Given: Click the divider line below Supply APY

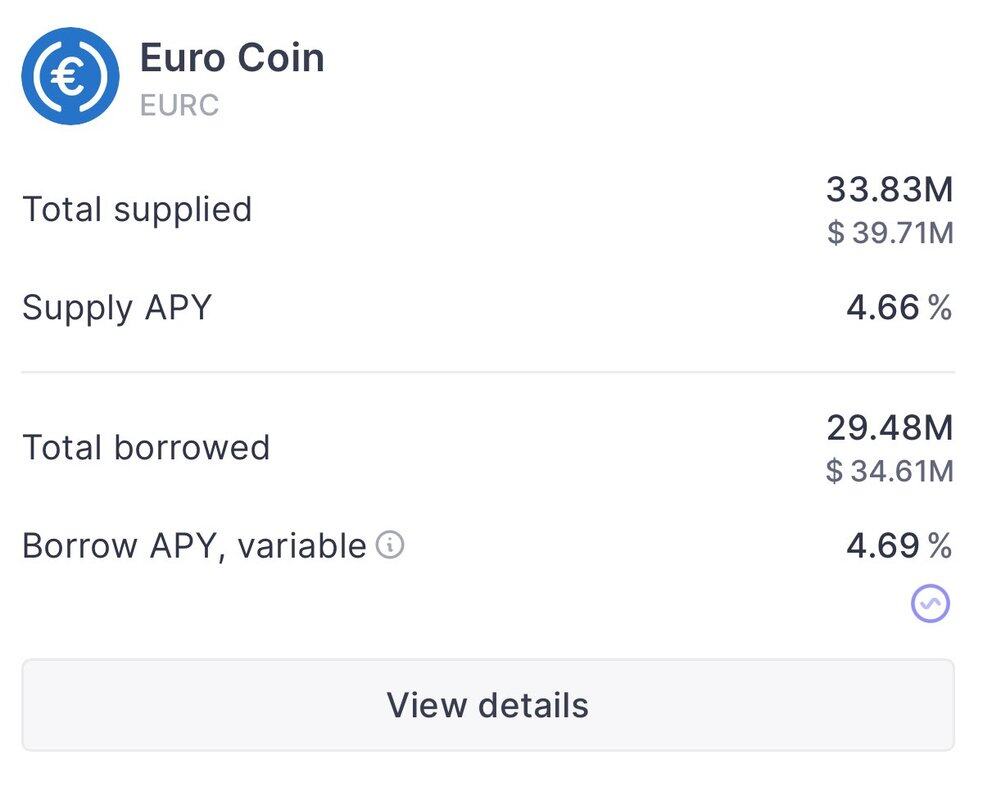Looking at the screenshot, I should coord(488,372).
